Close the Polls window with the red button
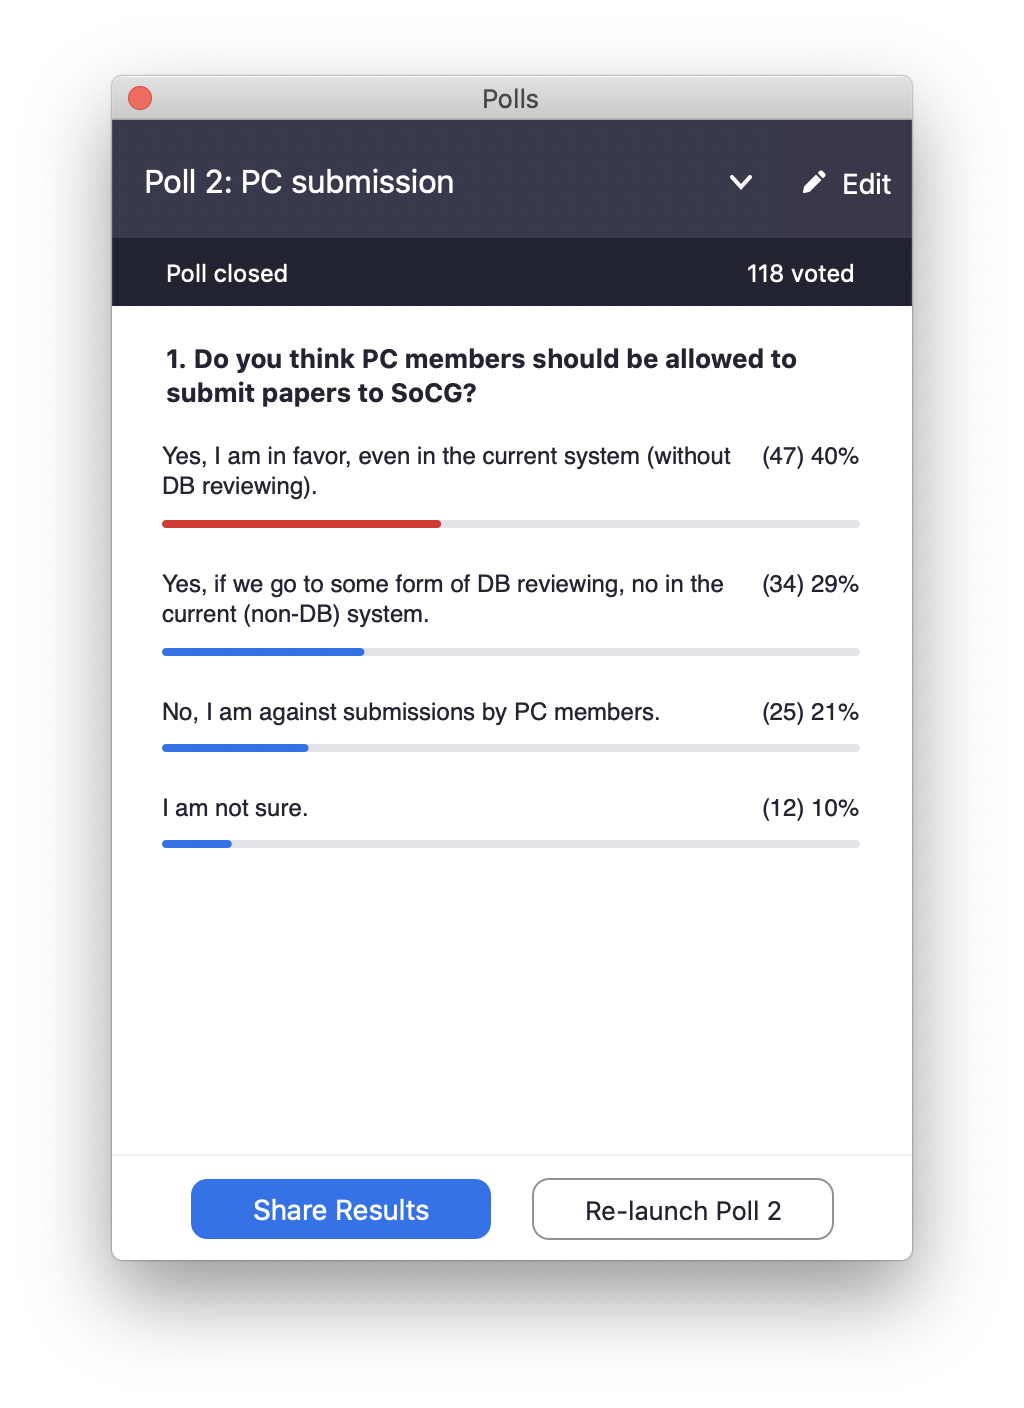 coord(140,98)
